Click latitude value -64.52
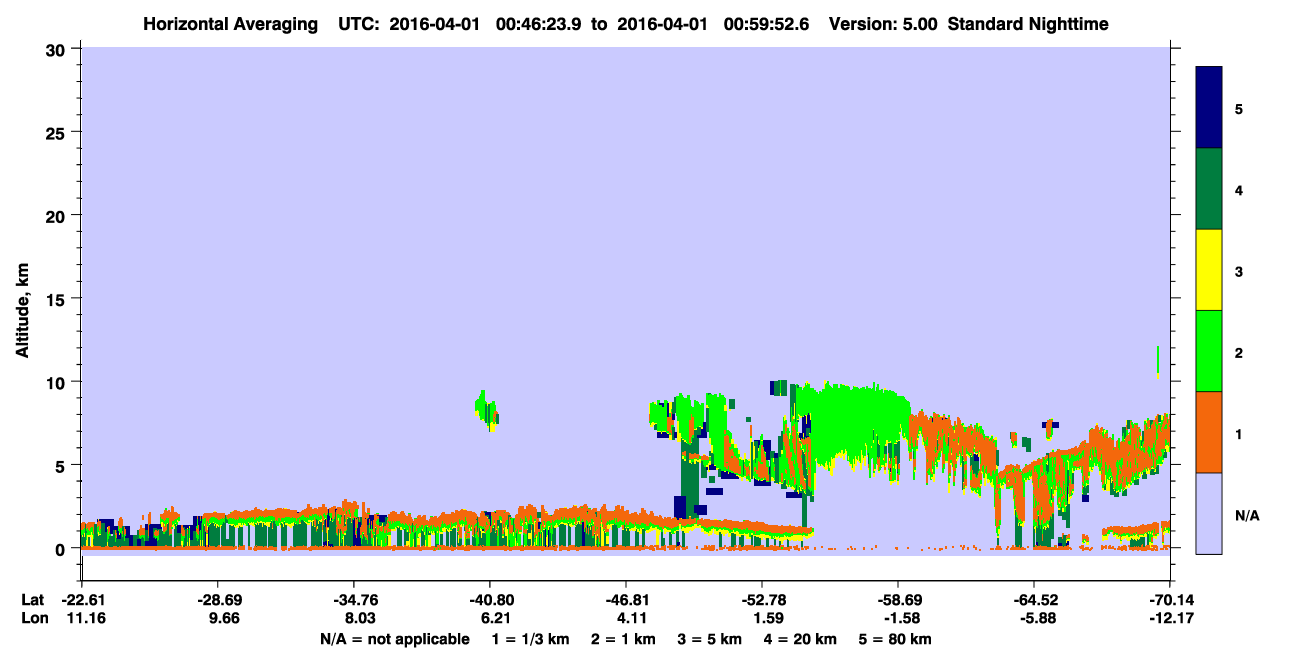 tap(1033, 600)
